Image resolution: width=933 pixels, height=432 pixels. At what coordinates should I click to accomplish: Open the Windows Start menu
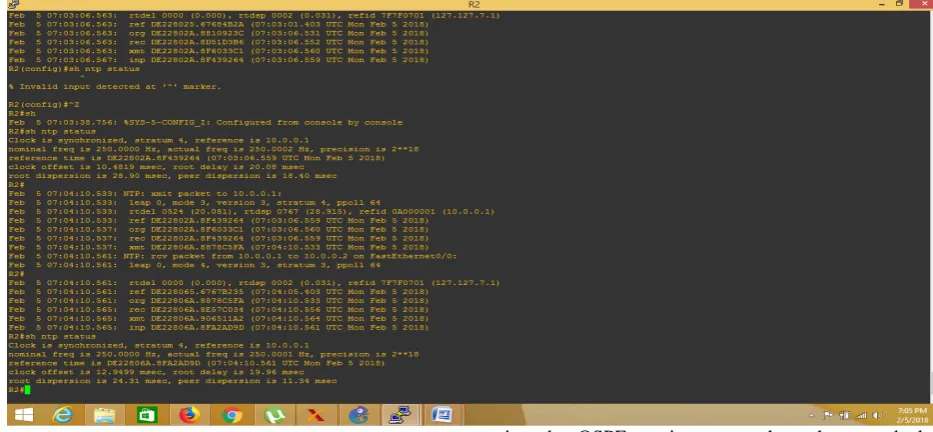click(24, 415)
